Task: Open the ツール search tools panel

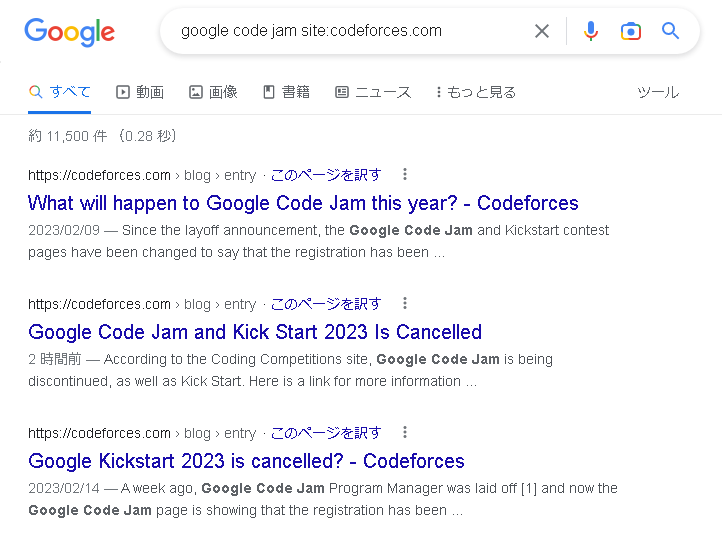Action: tap(657, 92)
